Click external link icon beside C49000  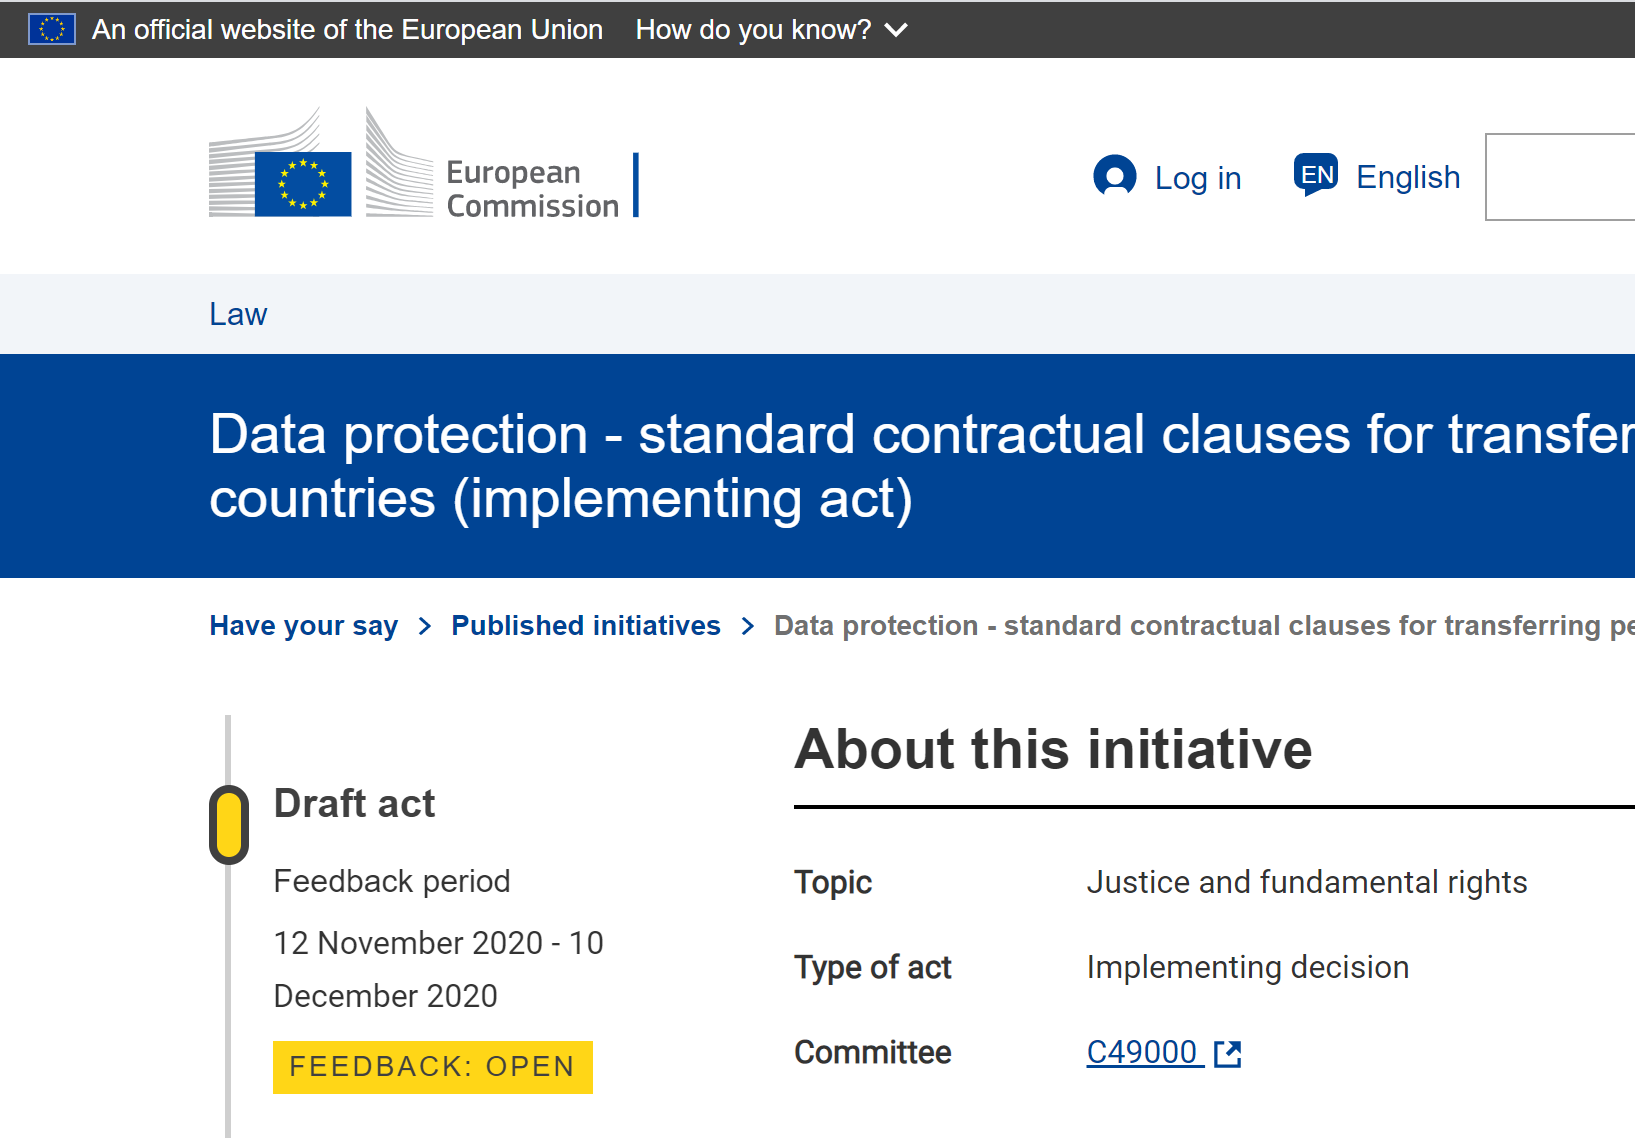pyautogui.click(x=1227, y=1053)
